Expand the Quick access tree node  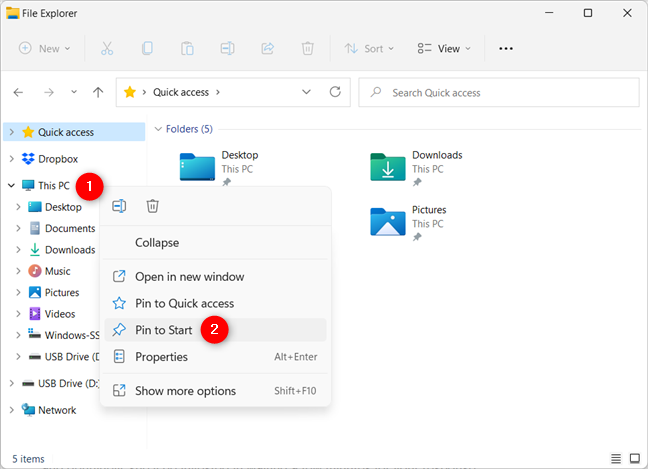(x=12, y=132)
